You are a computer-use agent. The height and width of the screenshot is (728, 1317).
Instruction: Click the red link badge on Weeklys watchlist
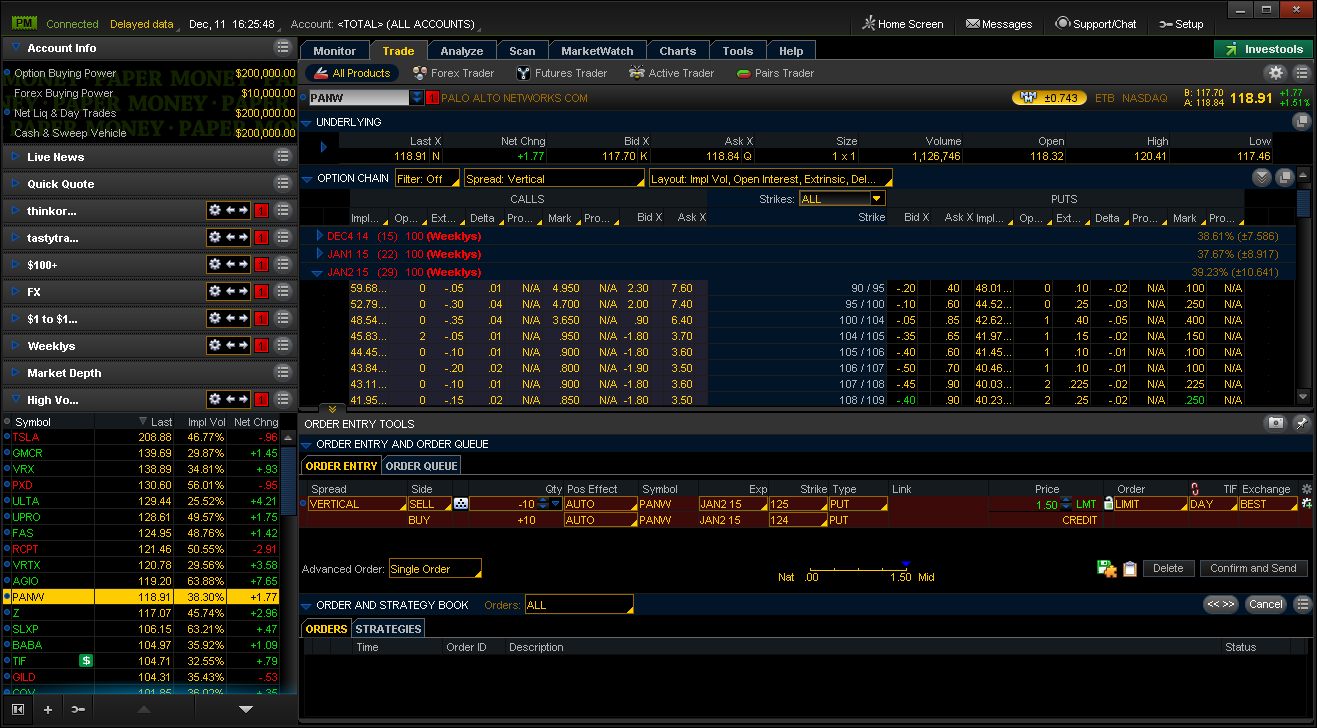click(261, 346)
